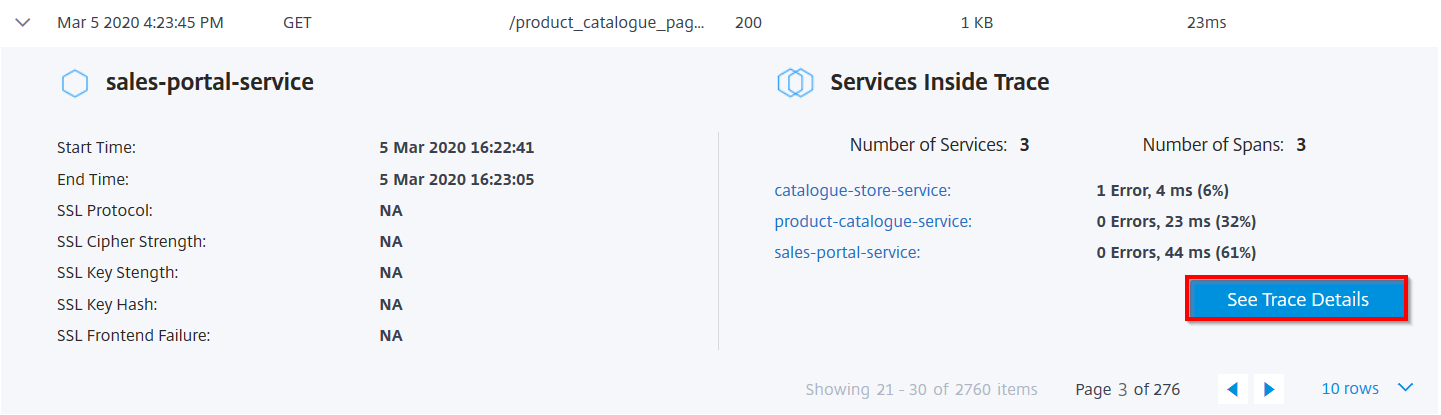Screen dimensions: 1441x415
Task: Click the Services Inside Trace icon
Action: tap(794, 83)
